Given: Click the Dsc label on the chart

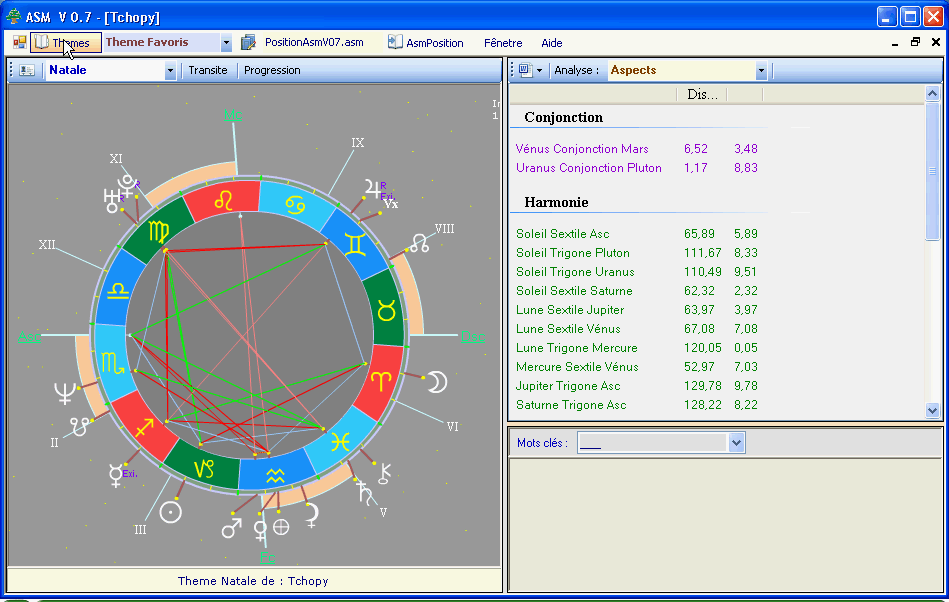Looking at the screenshot, I should coord(473,337).
